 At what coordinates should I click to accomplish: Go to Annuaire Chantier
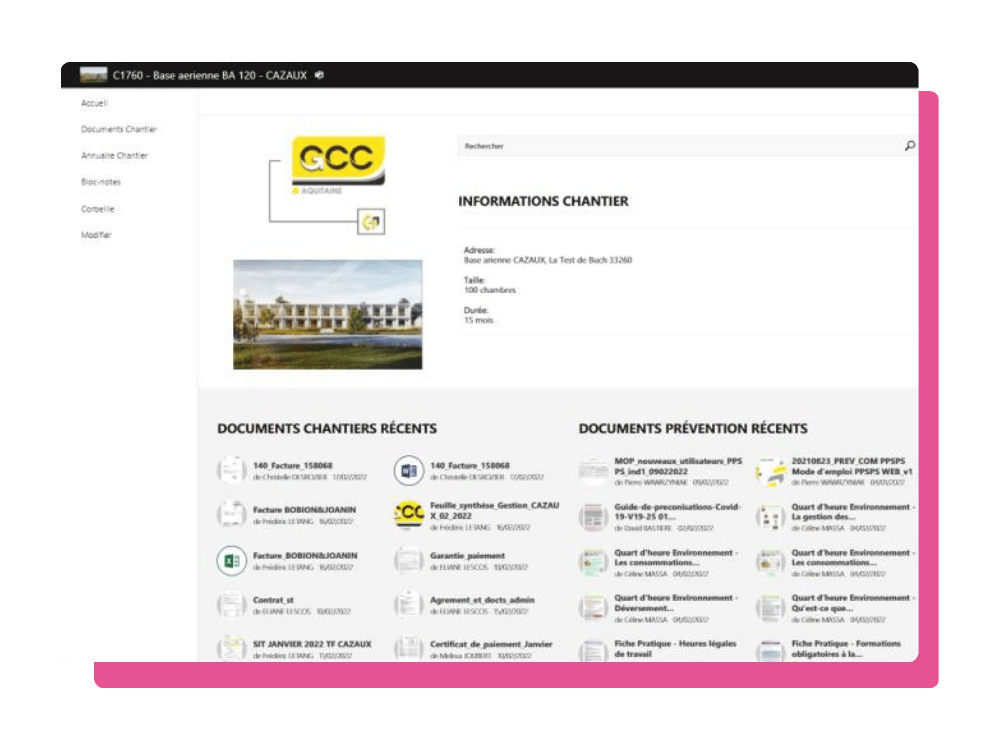point(116,156)
